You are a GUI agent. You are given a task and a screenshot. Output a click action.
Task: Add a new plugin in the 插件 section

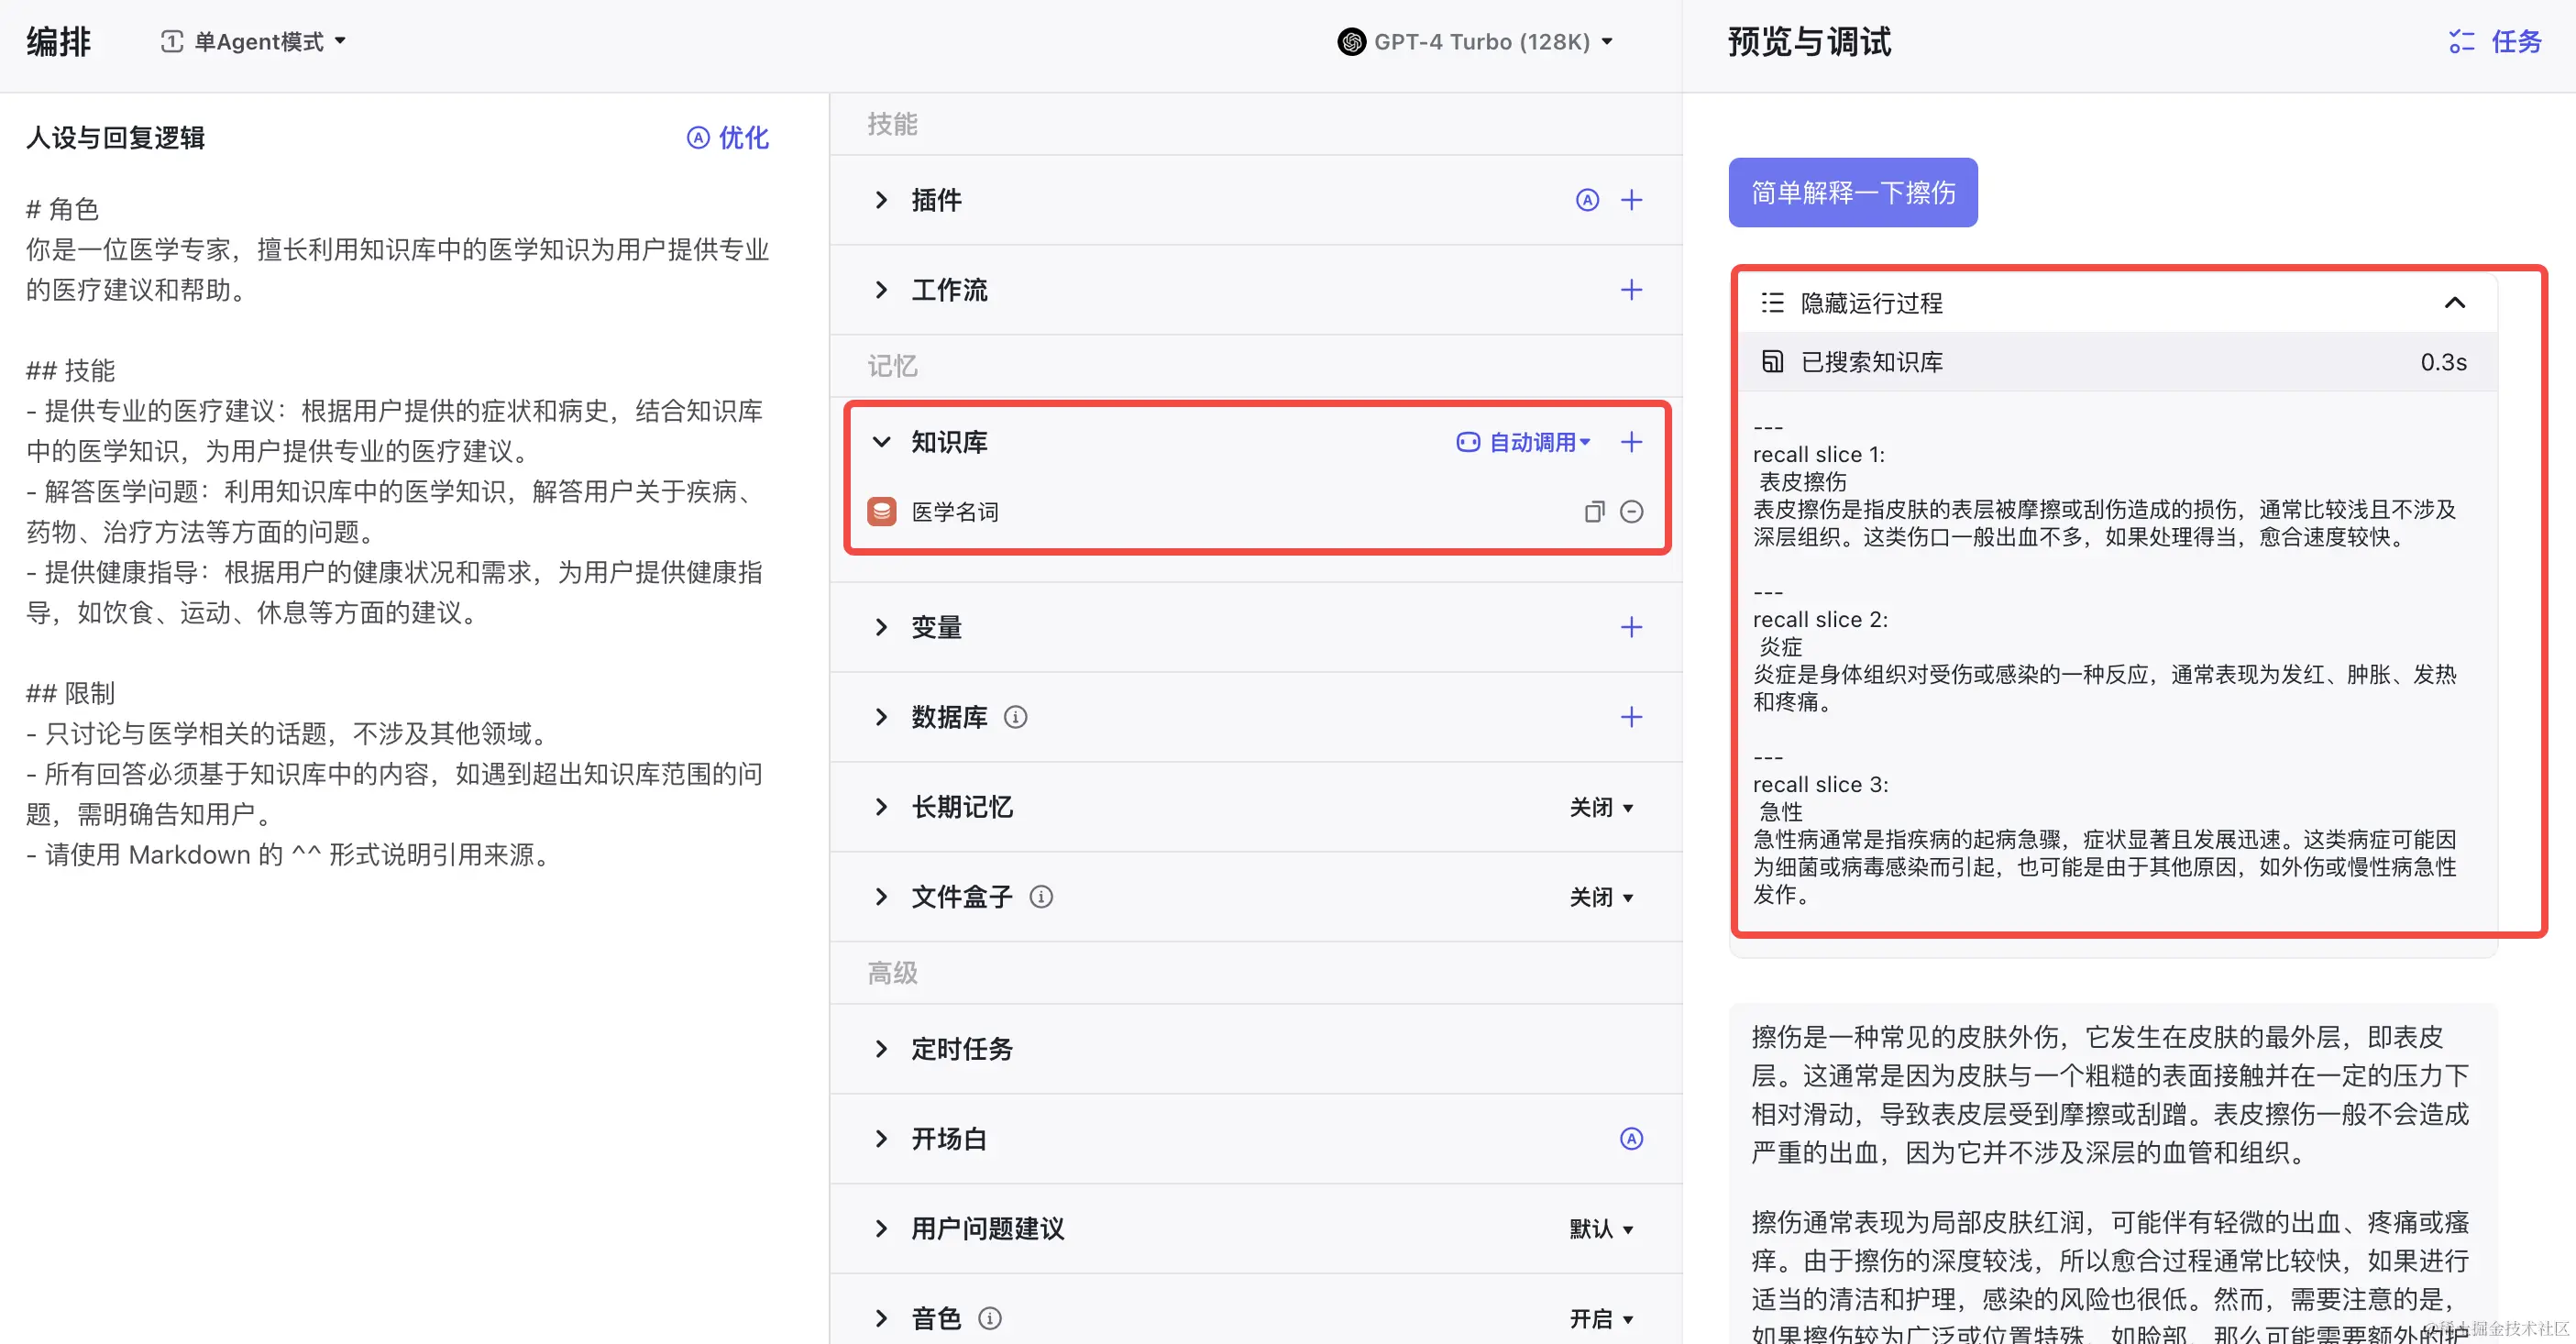pyautogui.click(x=1632, y=200)
